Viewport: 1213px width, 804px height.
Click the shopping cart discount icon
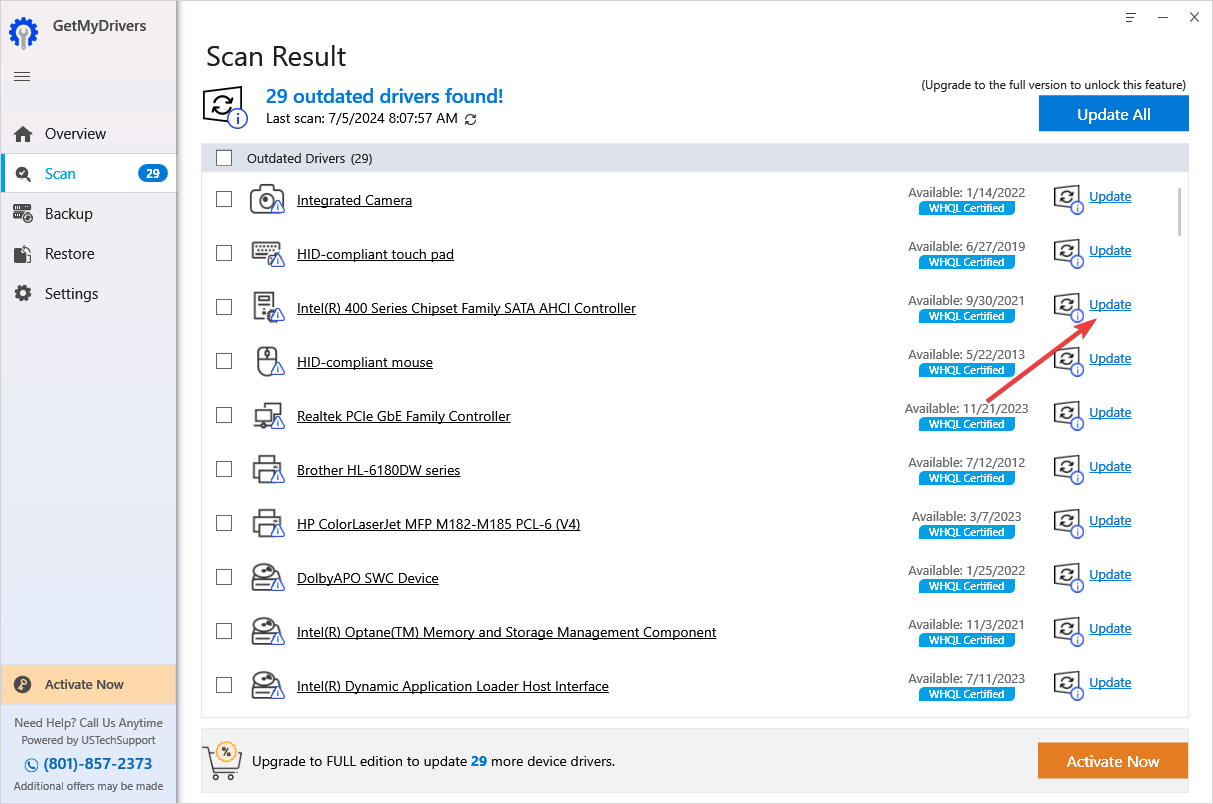click(223, 761)
